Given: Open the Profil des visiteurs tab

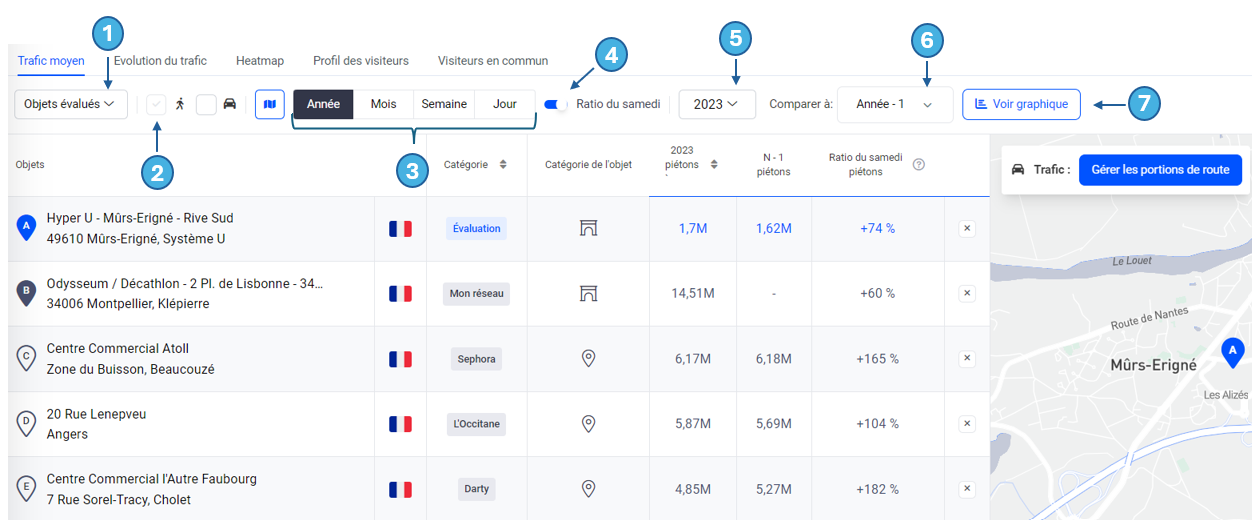Looking at the screenshot, I should pos(361,61).
